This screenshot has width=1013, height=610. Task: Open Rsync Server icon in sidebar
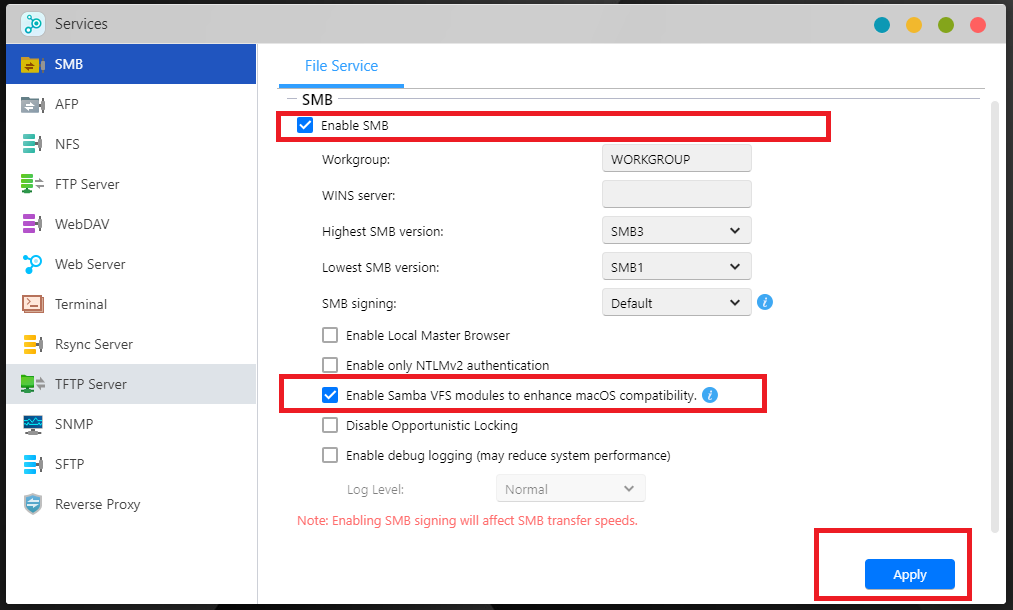point(33,344)
